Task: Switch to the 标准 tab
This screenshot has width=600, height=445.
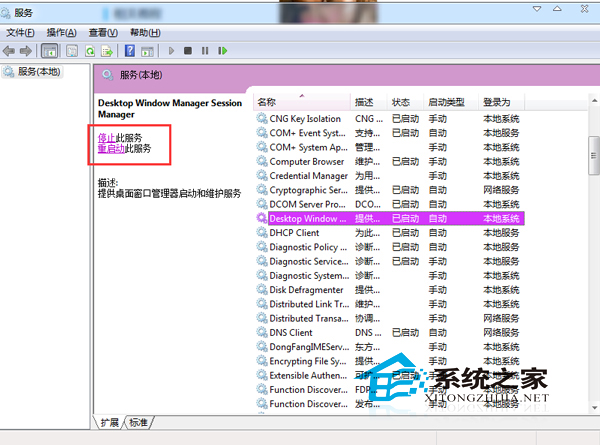Action: 139,422
